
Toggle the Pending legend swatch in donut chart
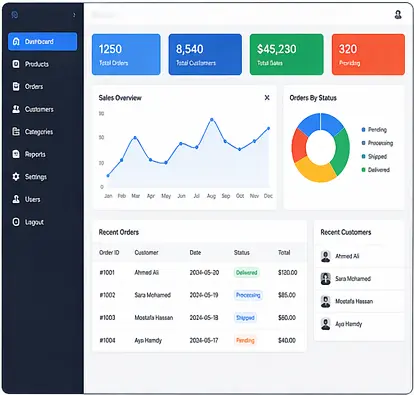coord(364,130)
